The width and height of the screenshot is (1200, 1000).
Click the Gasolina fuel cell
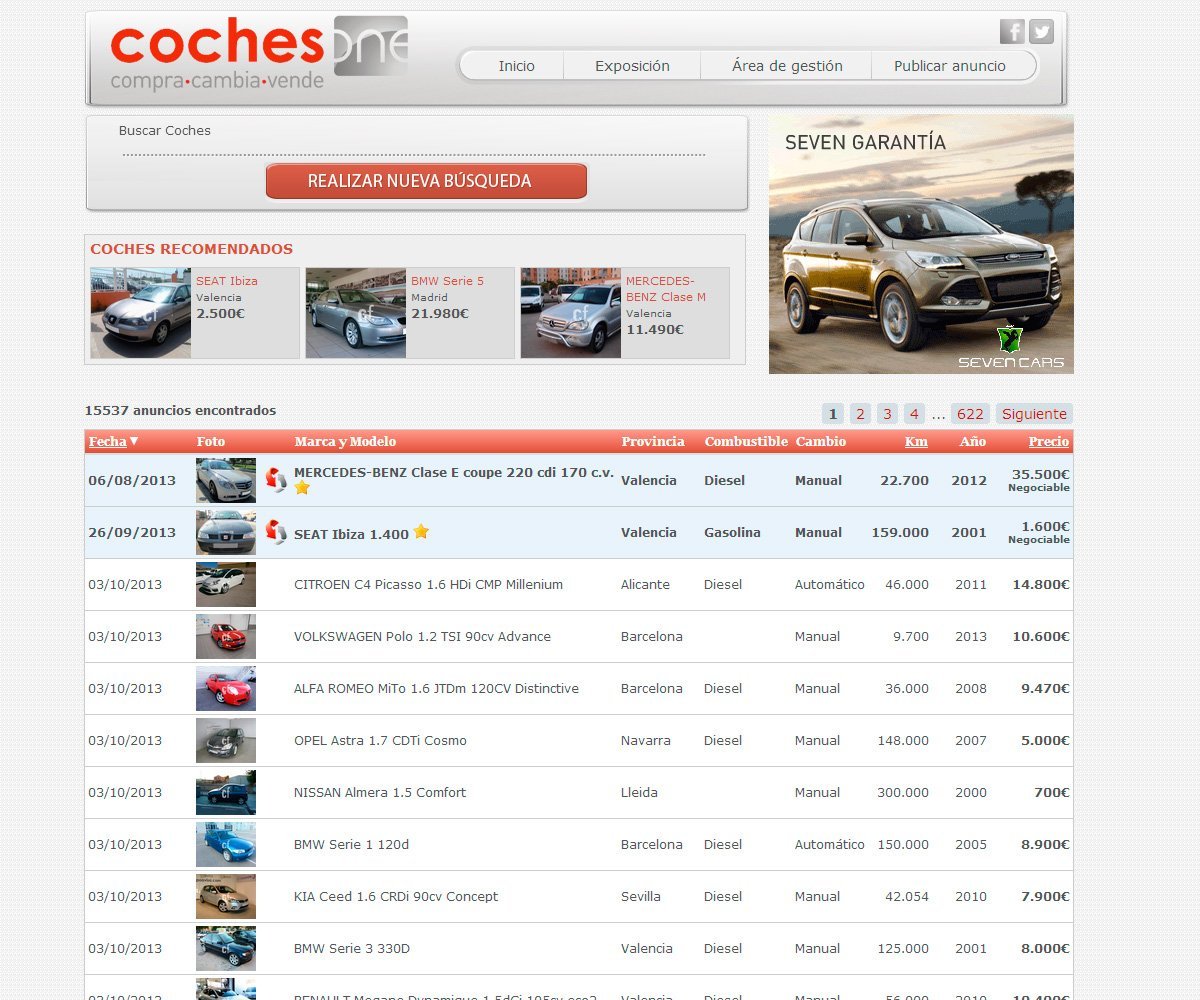[732, 532]
